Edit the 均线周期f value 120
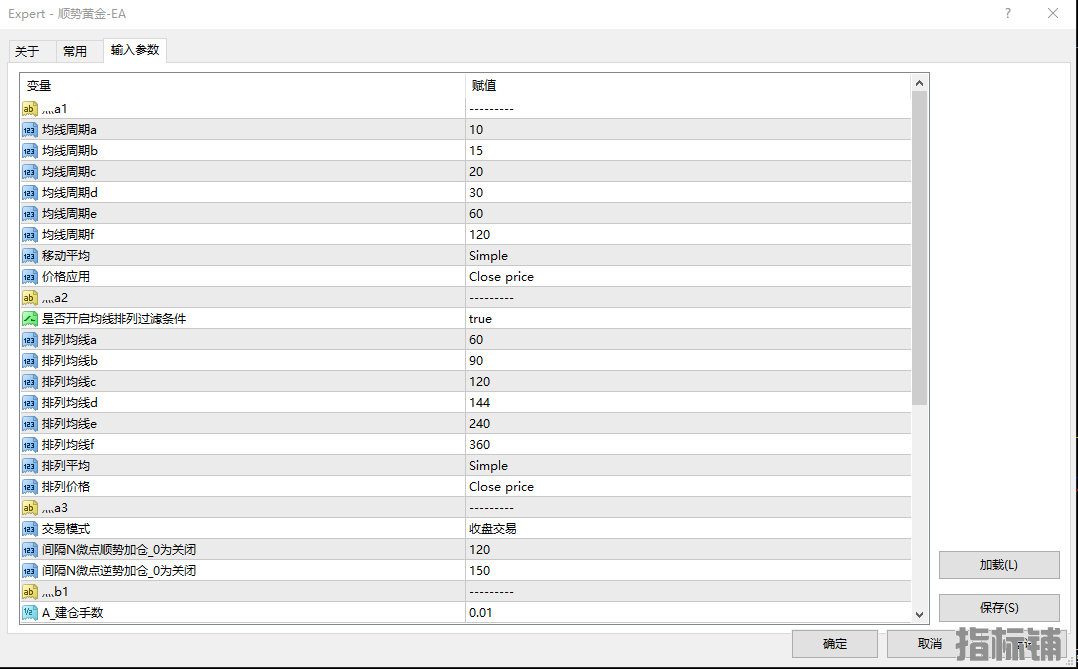The width and height of the screenshot is (1078, 669). [688, 234]
